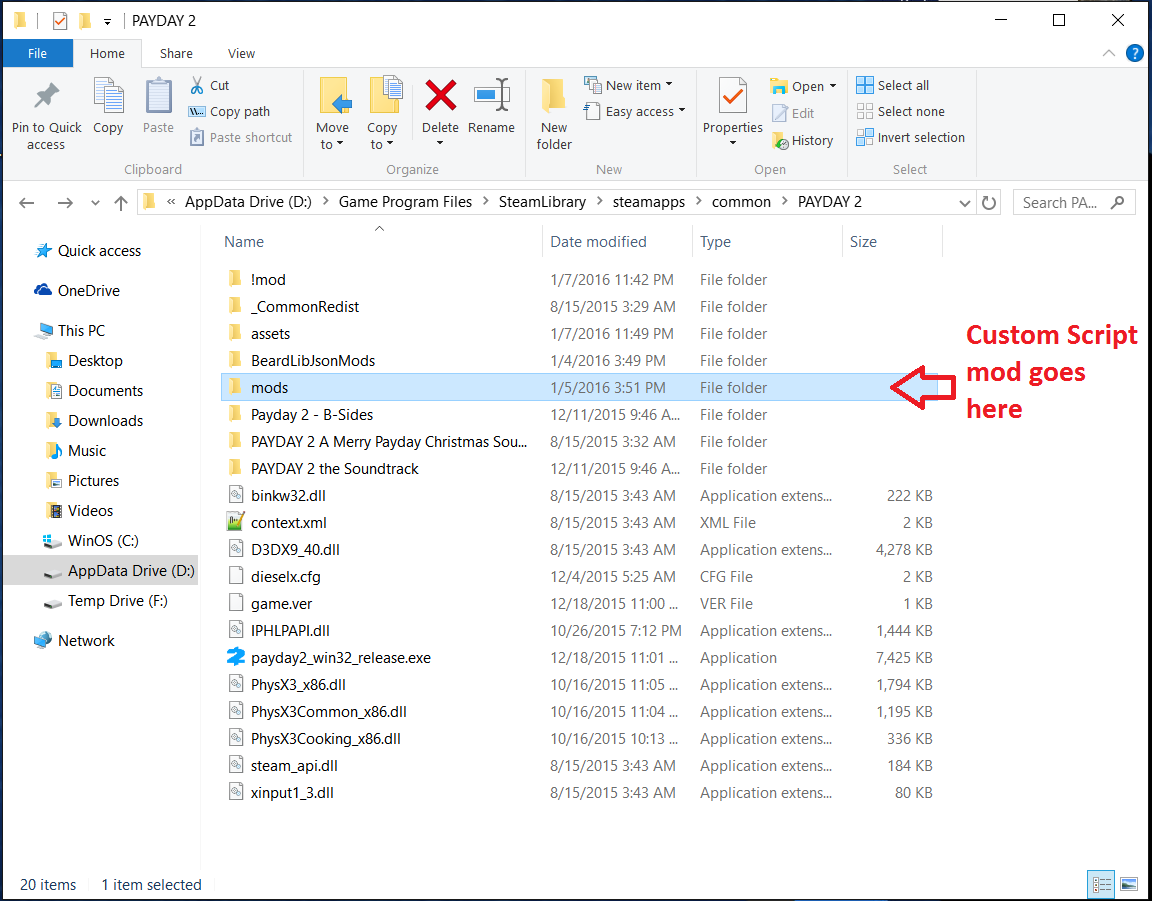Switch to the View ribbon tab
The image size is (1152, 901).
[x=241, y=53]
